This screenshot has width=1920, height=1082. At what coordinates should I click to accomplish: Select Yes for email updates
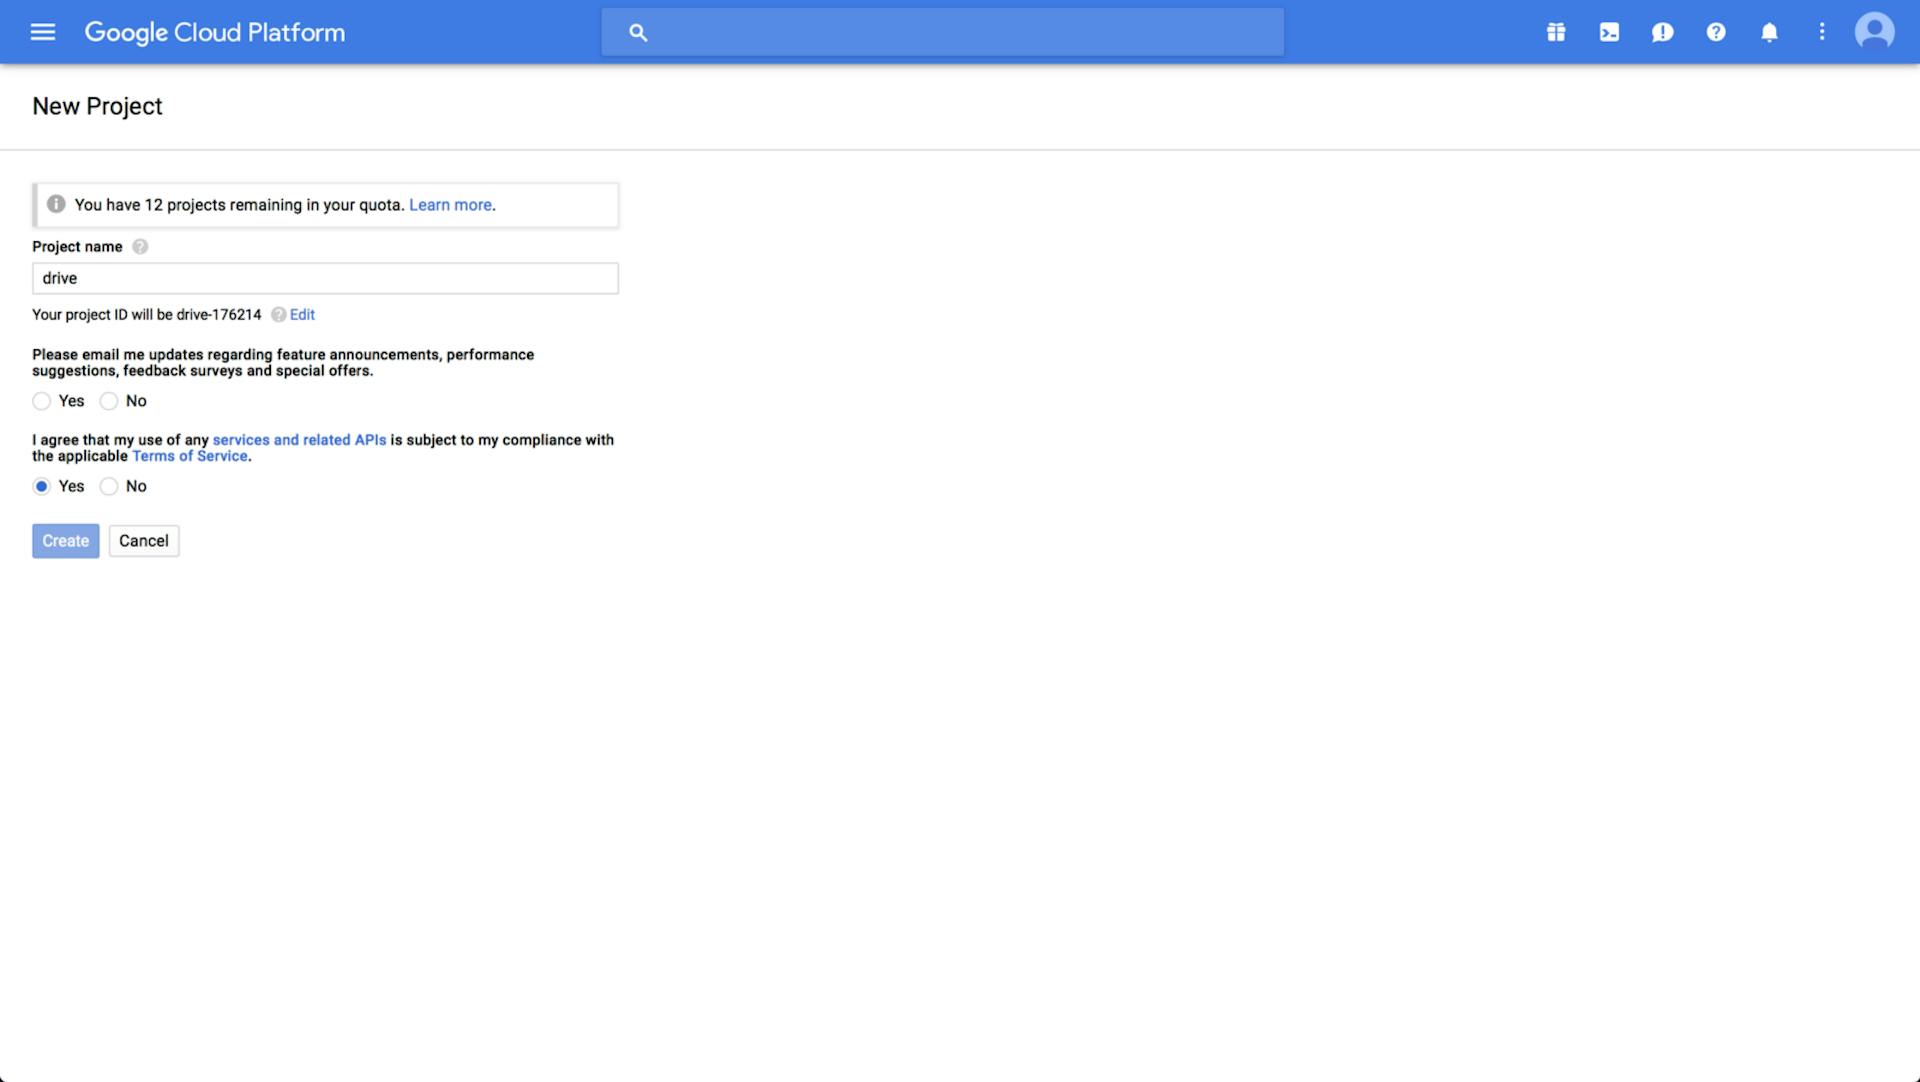point(42,401)
